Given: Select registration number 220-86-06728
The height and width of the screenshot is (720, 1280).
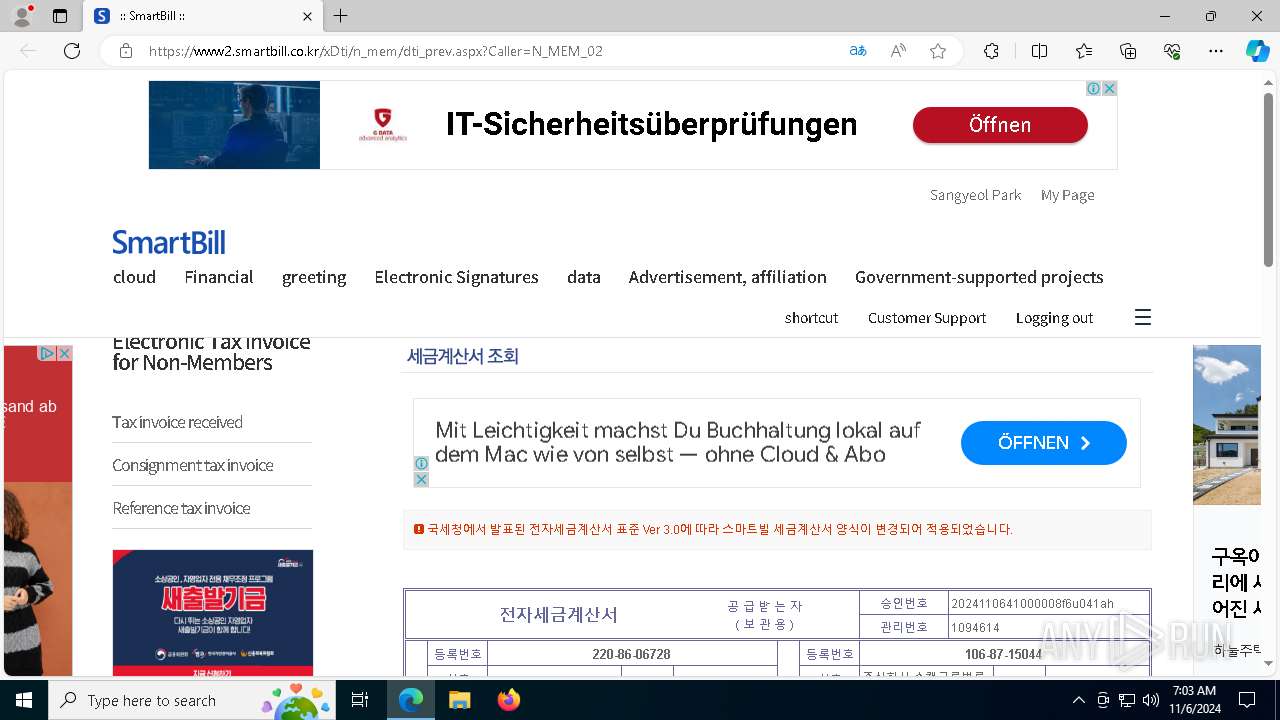Looking at the screenshot, I should 631,654.
